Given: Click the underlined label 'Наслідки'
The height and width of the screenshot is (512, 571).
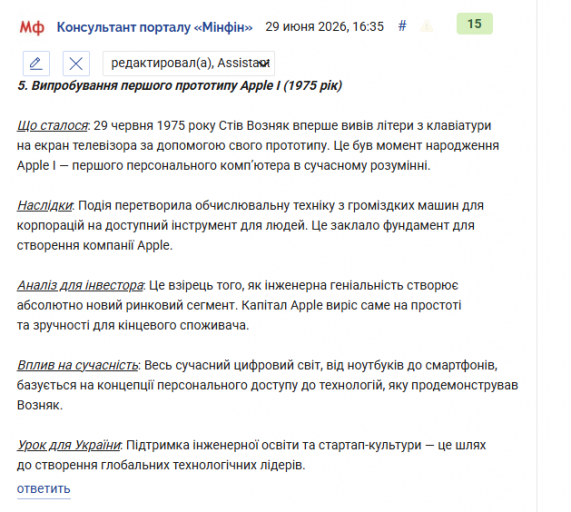Looking at the screenshot, I should (x=44, y=205).
